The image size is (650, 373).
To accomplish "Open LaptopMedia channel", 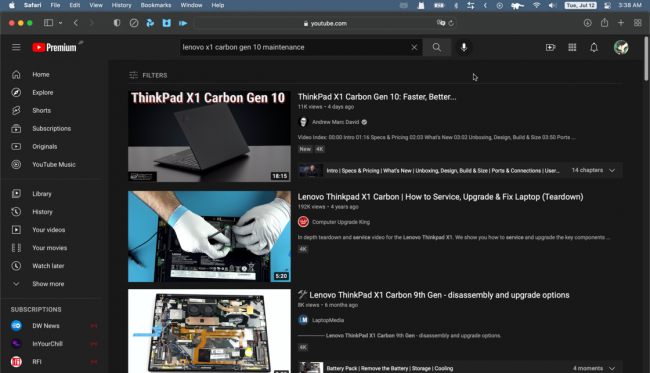I will (327, 320).
